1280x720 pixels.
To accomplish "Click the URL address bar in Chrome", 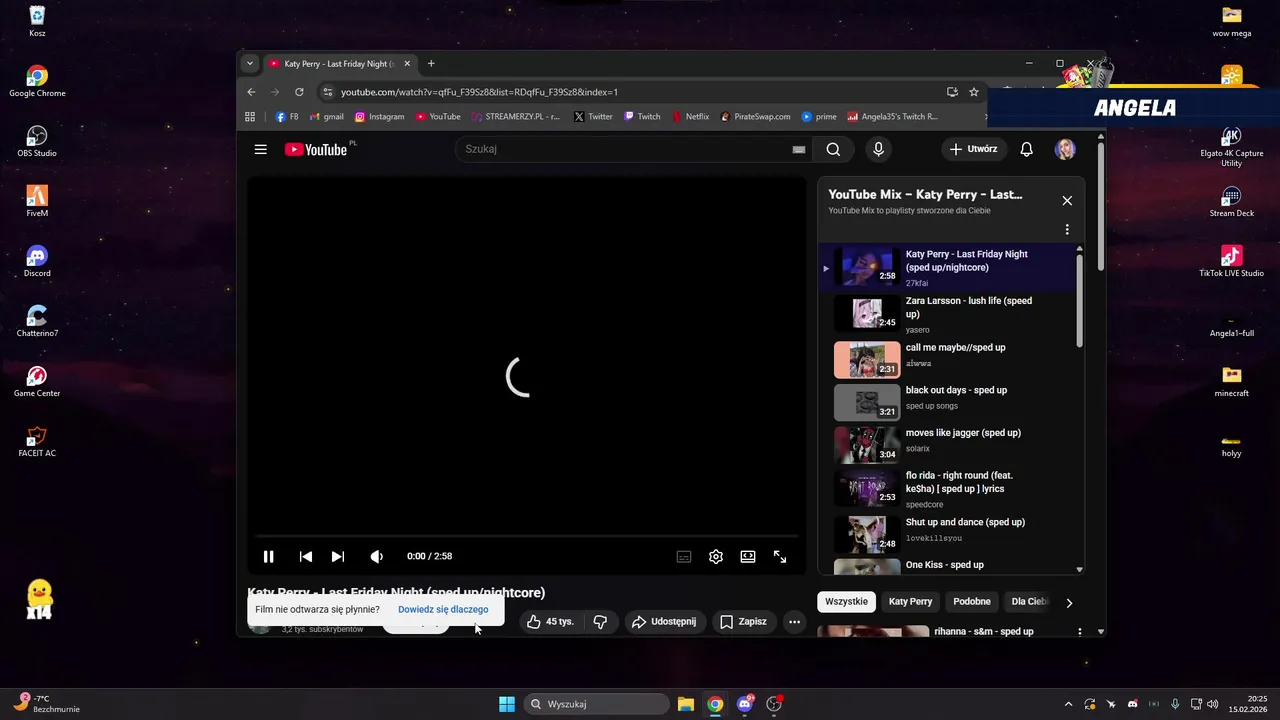I will (634, 92).
